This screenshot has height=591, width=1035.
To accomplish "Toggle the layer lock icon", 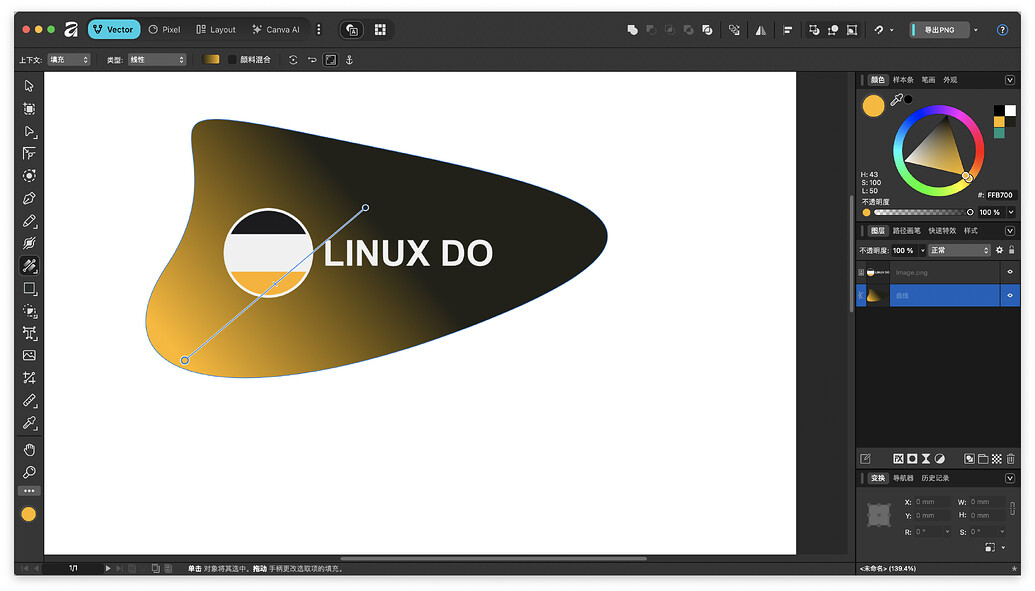I will tap(1011, 250).
